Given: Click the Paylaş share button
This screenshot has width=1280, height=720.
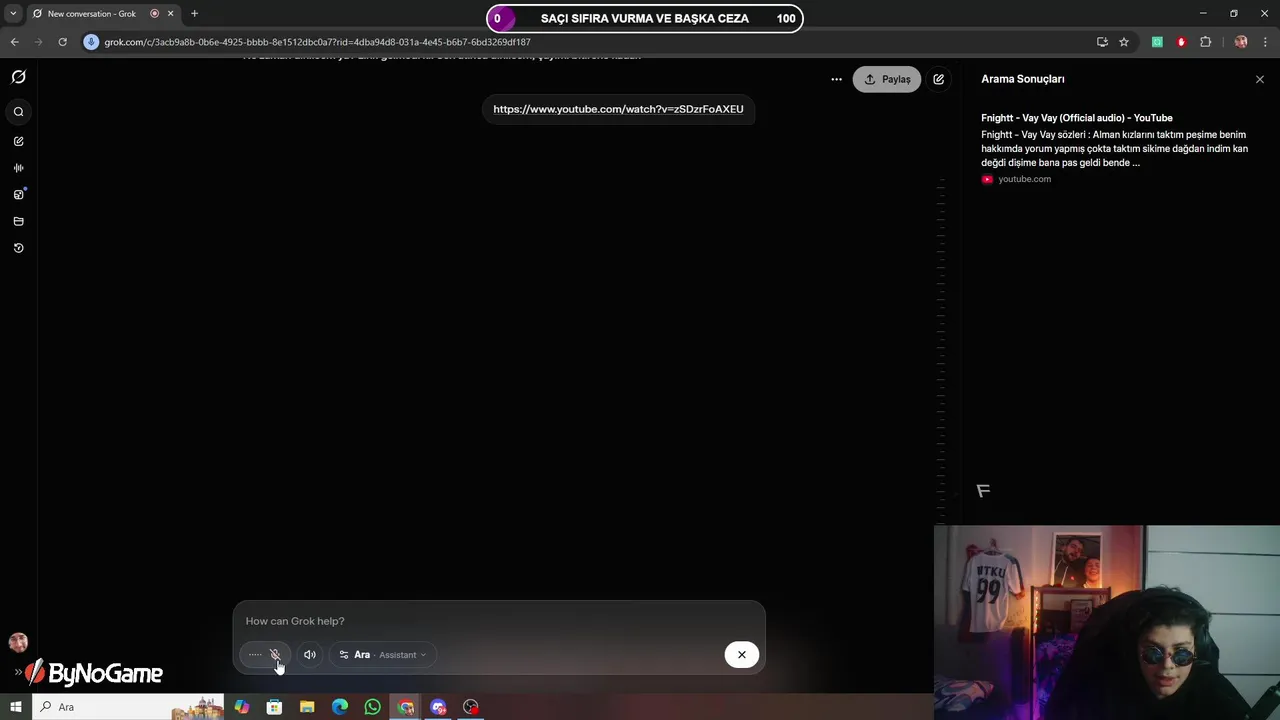Looking at the screenshot, I should (887, 79).
